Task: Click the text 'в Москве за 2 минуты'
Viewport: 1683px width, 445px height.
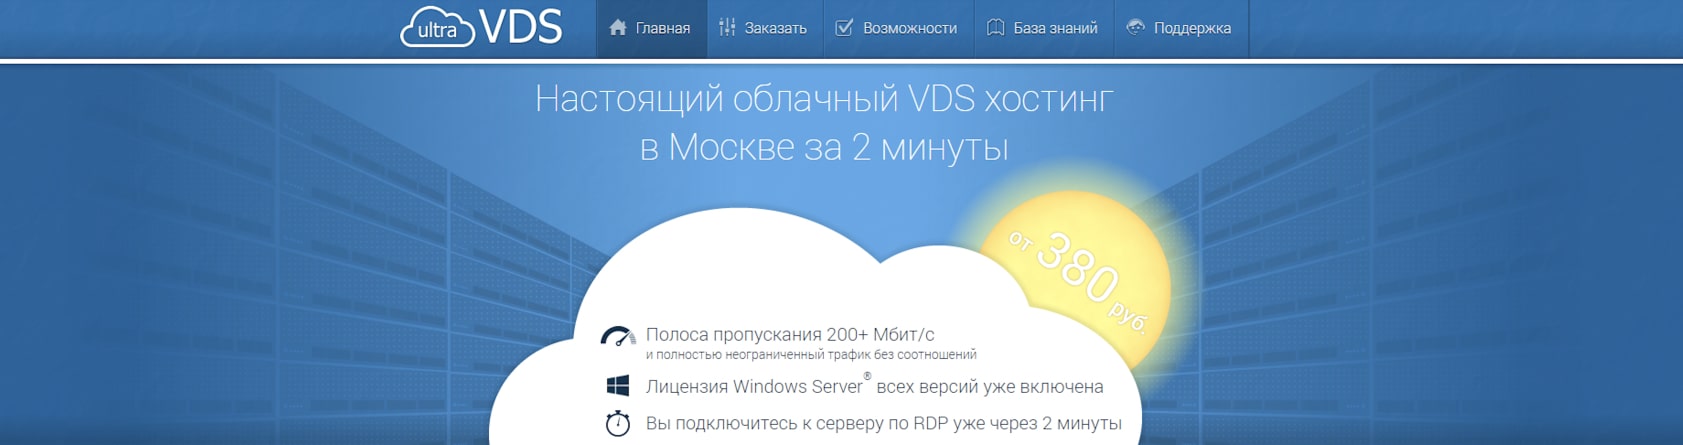Action: click(x=824, y=147)
